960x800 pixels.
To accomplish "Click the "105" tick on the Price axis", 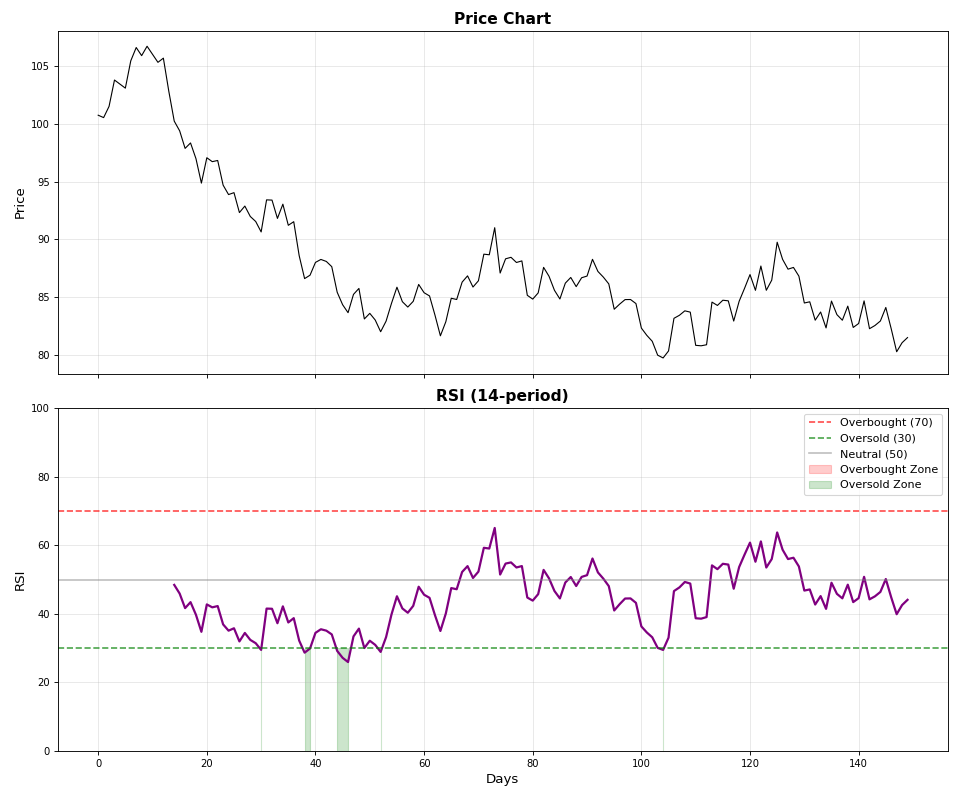I will [x=39, y=67].
